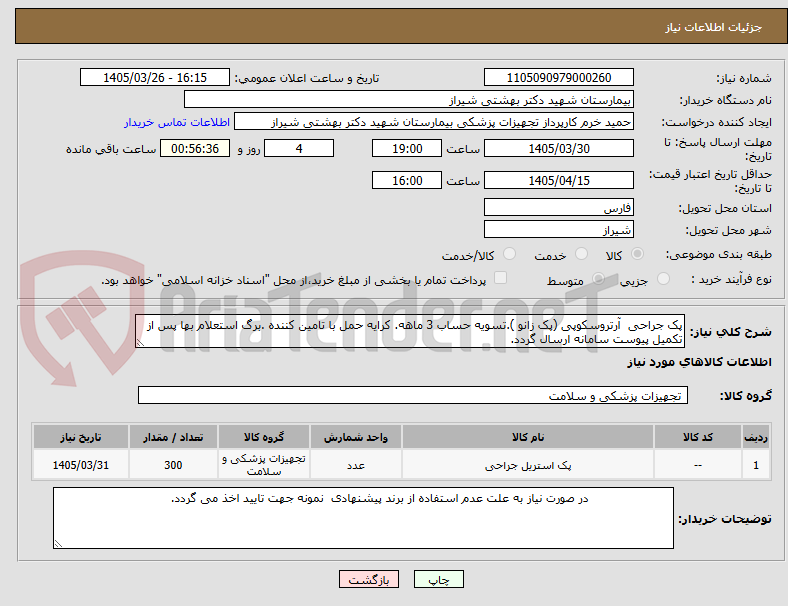Toggle the Islamic treasury payment checkbox

pos(501,278)
